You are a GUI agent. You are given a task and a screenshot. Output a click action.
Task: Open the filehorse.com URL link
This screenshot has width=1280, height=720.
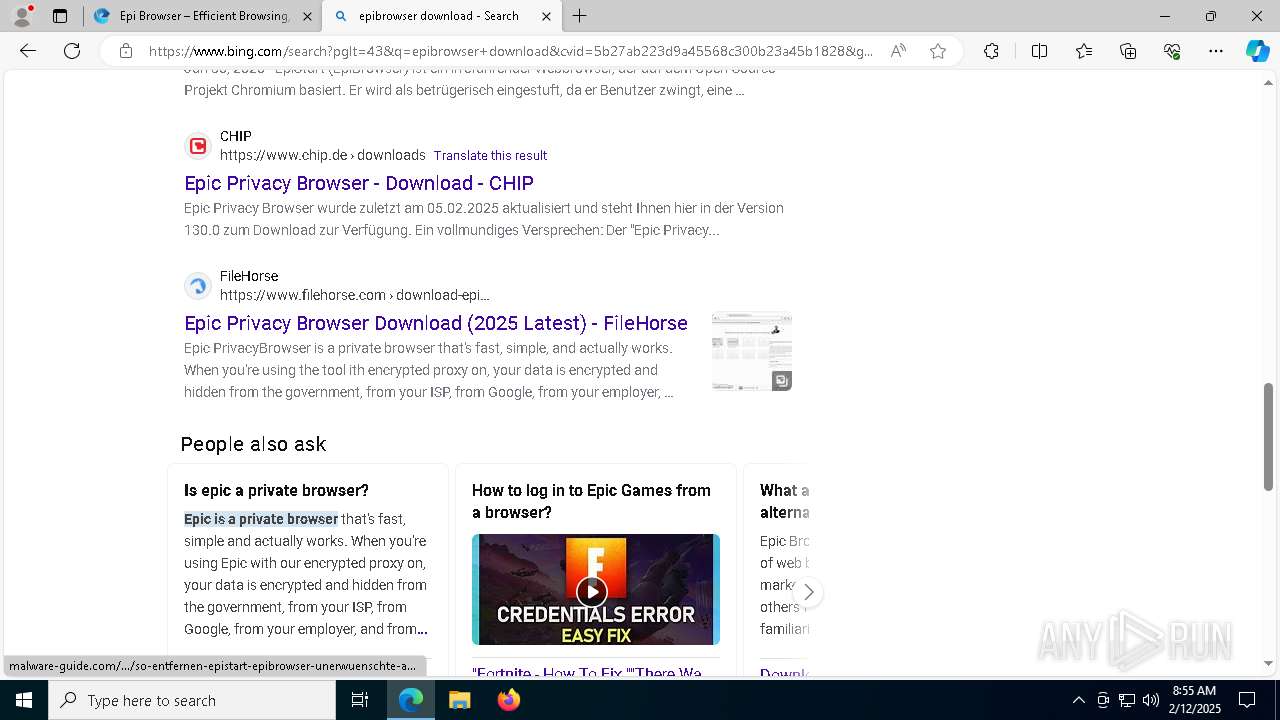(x=355, y=295)
